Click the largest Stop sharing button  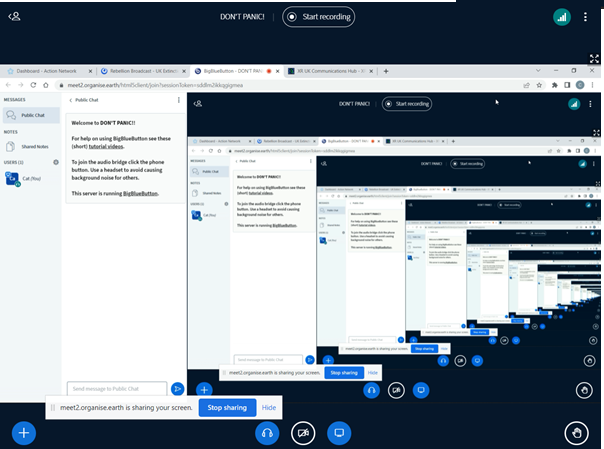pos(227,407)
